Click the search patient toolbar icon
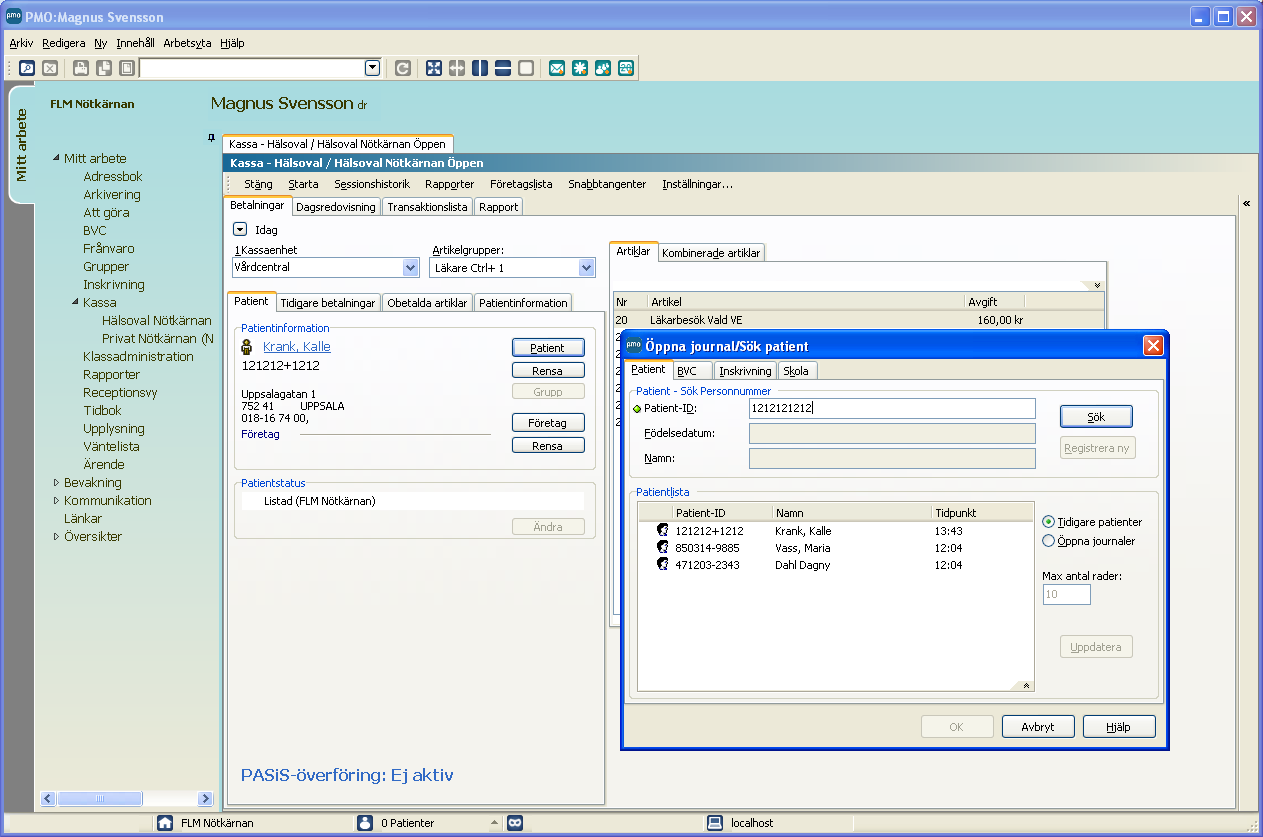 pos(27,68)
